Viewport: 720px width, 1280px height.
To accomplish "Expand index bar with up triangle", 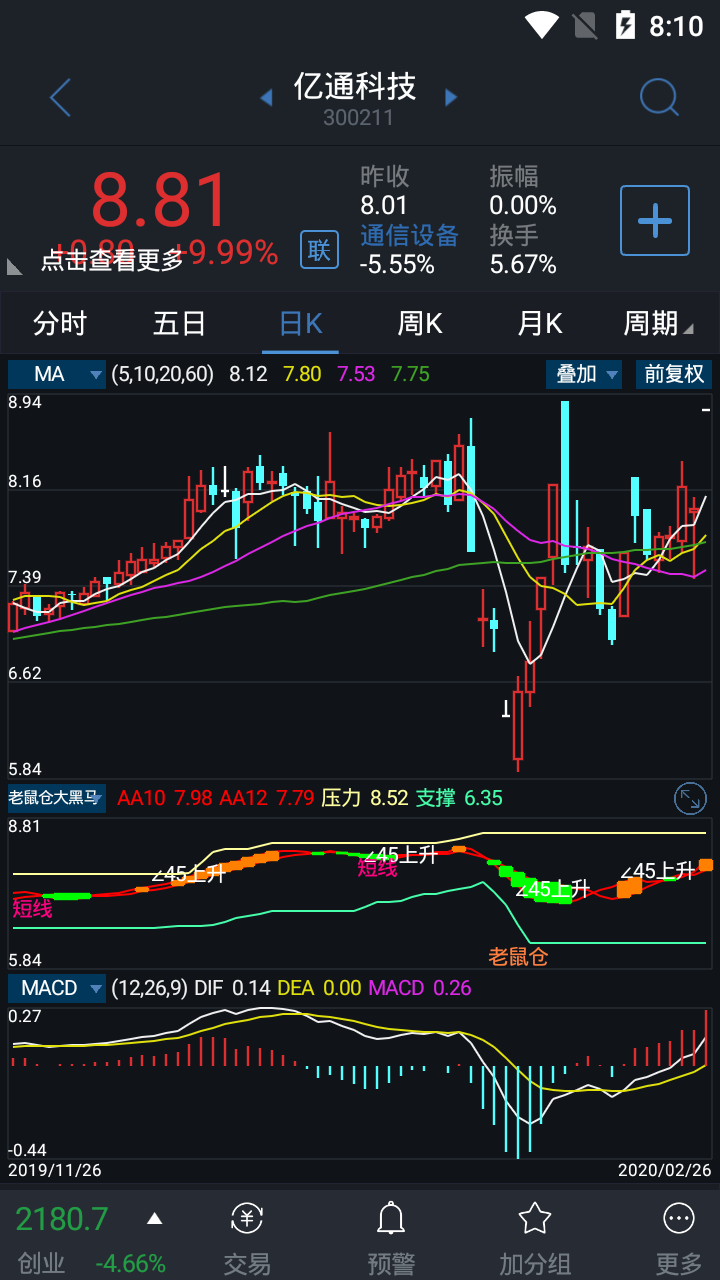I will pyautogui.click(x=154, y=1218).
